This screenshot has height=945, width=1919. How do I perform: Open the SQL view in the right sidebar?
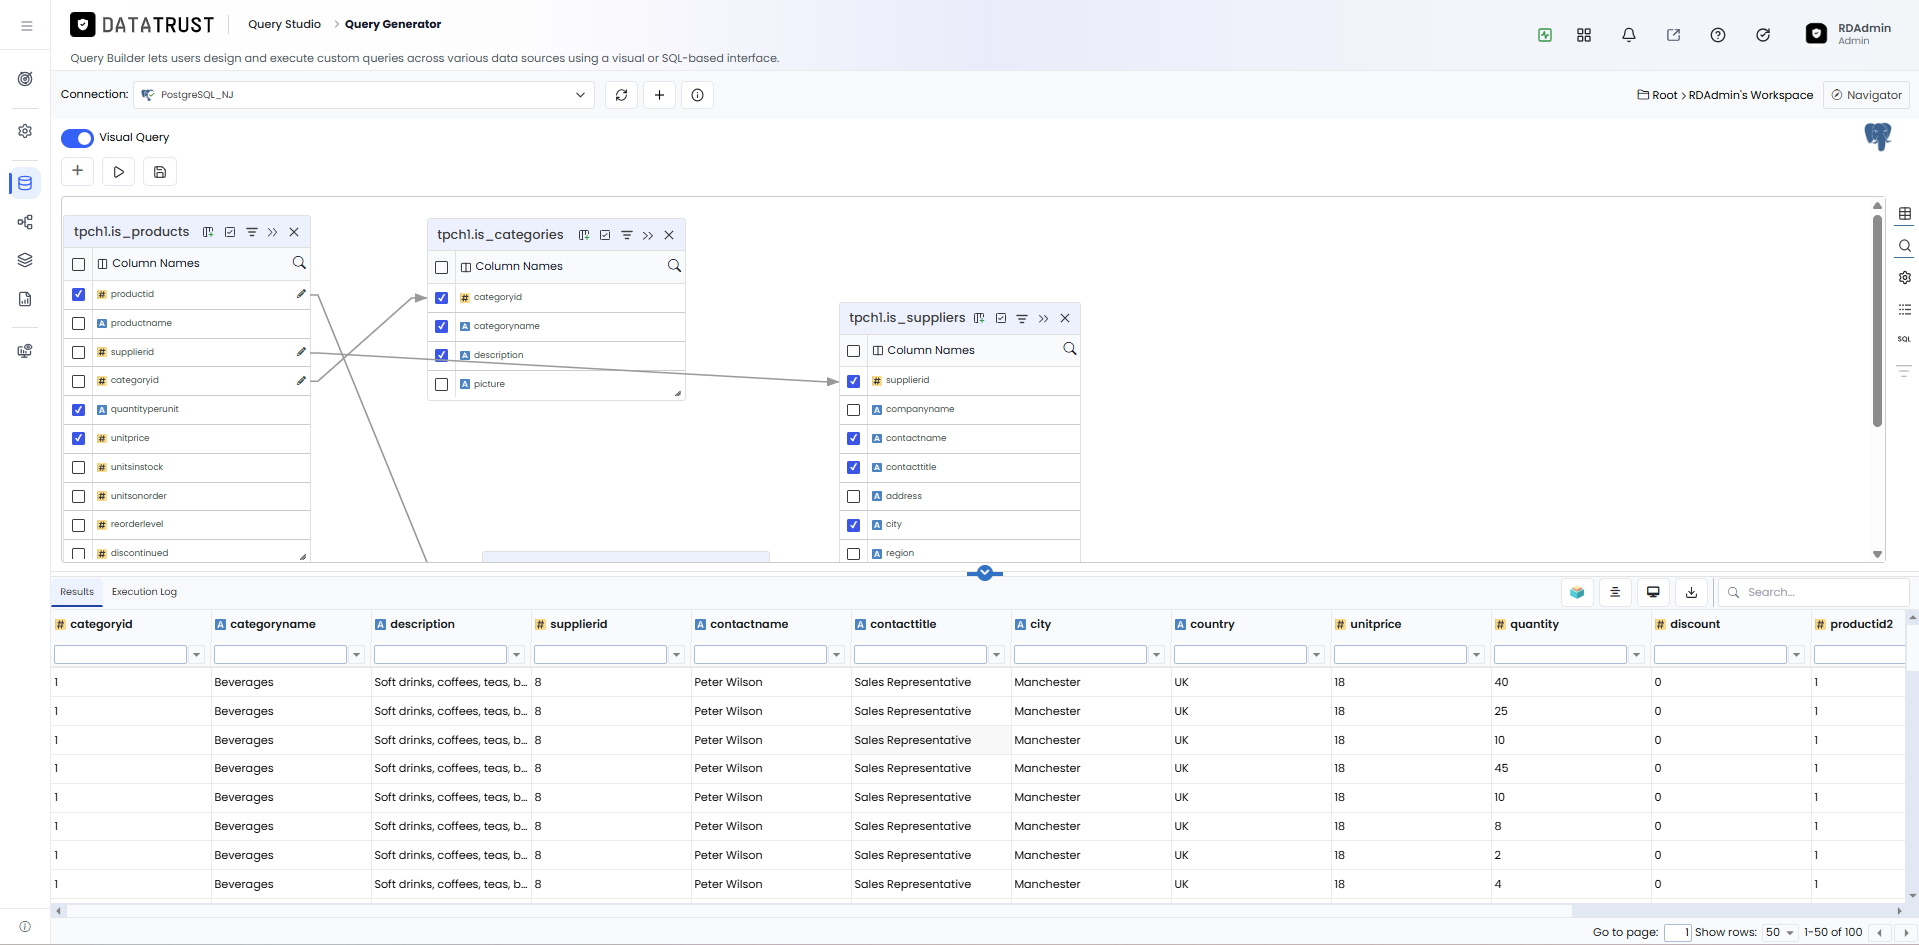click(1904, 339)
